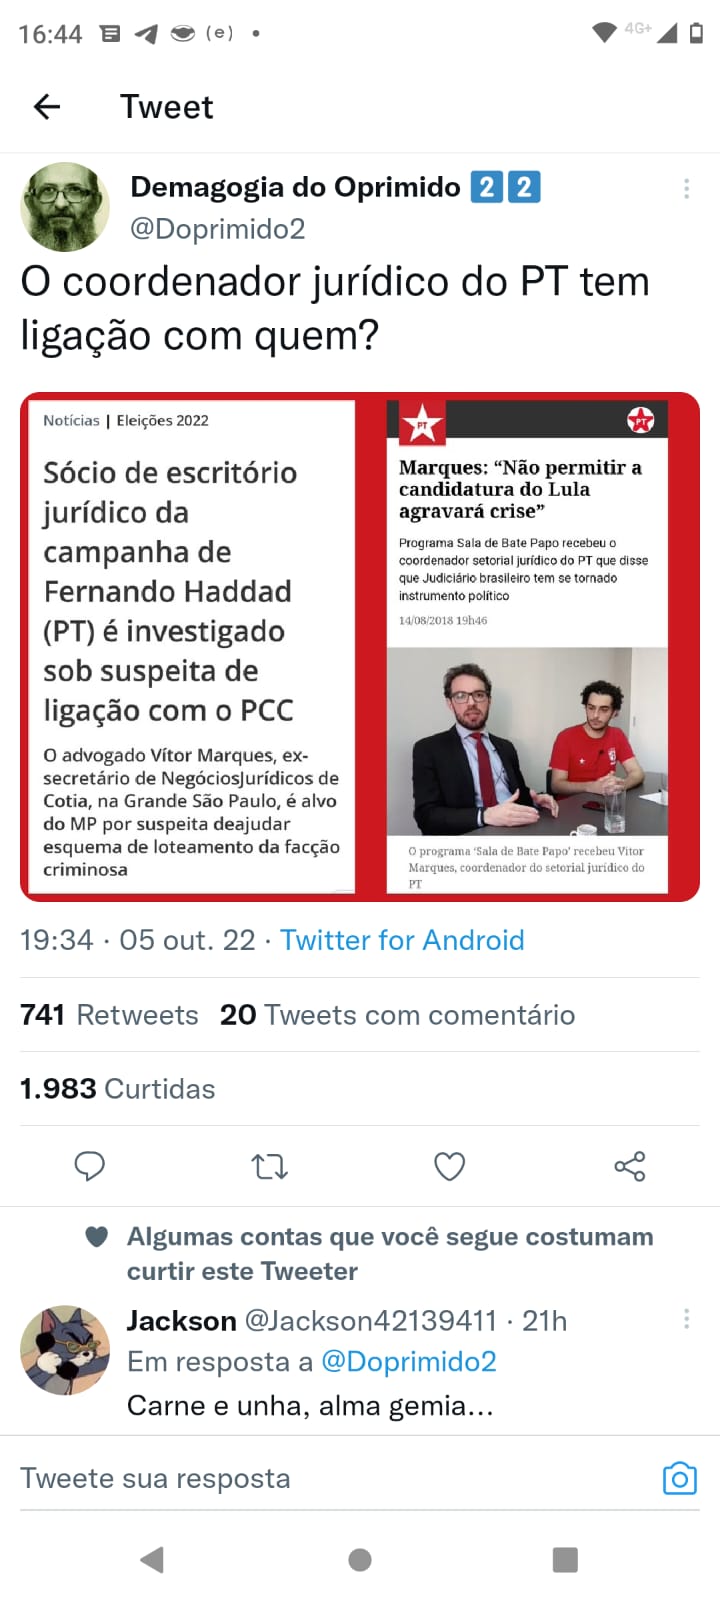
Task: Open the options menu on Jackson's reply
Action: pyautogui.click(x=686, y=1319)
